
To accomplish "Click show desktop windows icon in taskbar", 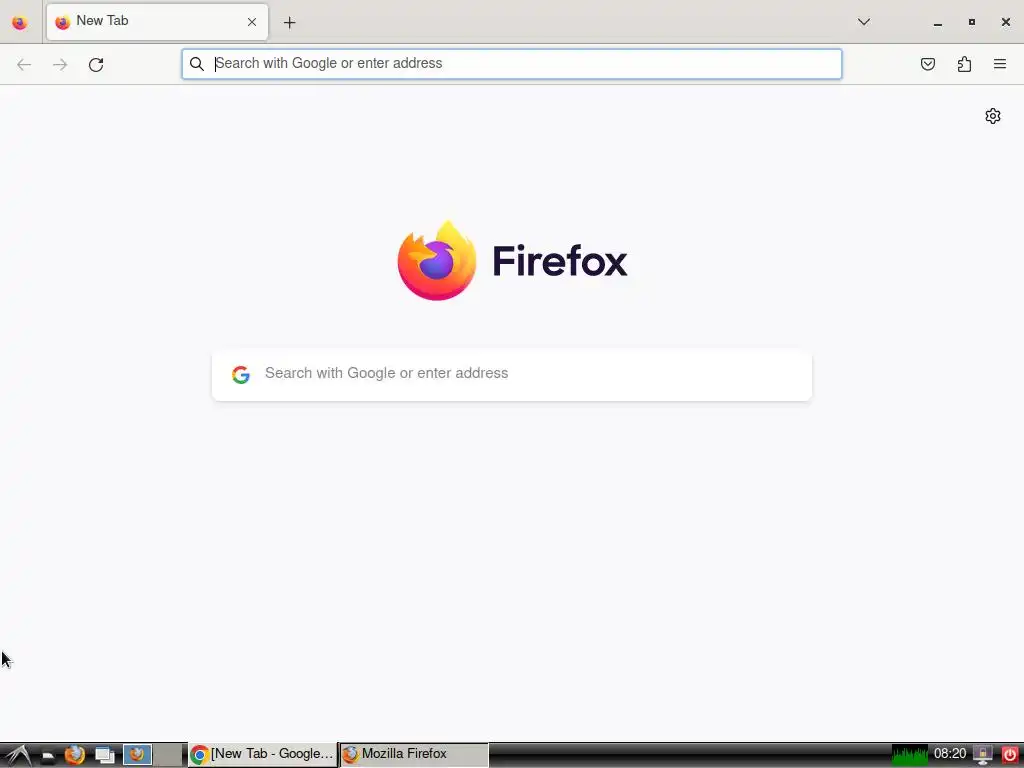I will pos(104,756).
